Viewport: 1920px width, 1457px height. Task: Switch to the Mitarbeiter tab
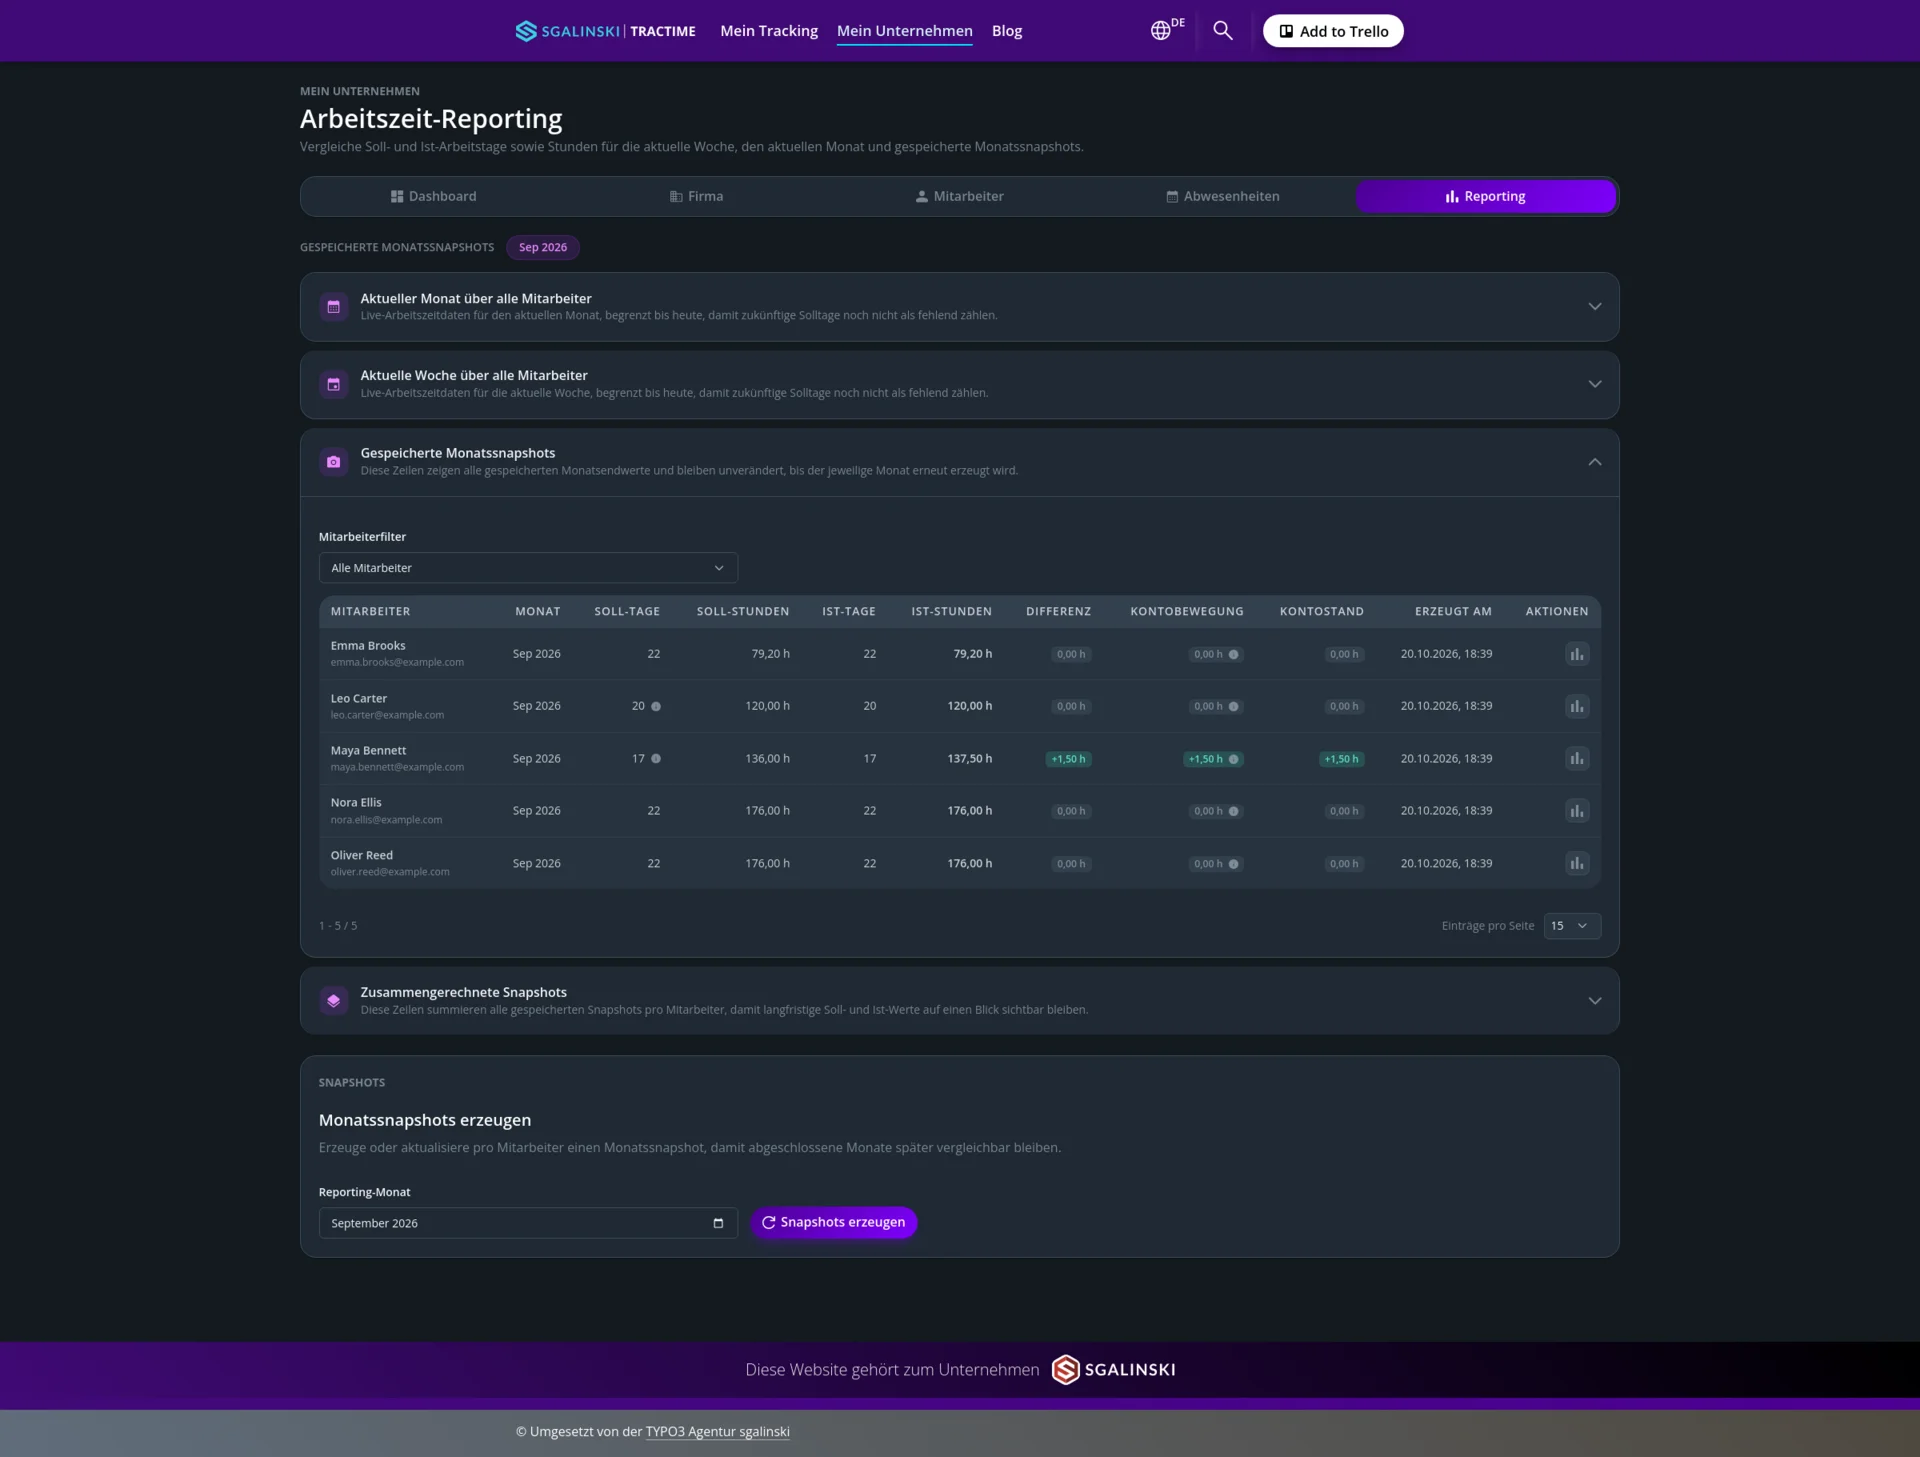click(959, 196)
